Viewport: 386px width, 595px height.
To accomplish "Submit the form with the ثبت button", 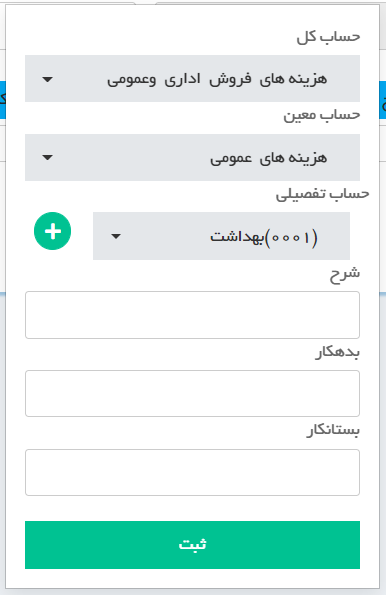I will pos(192,545).
